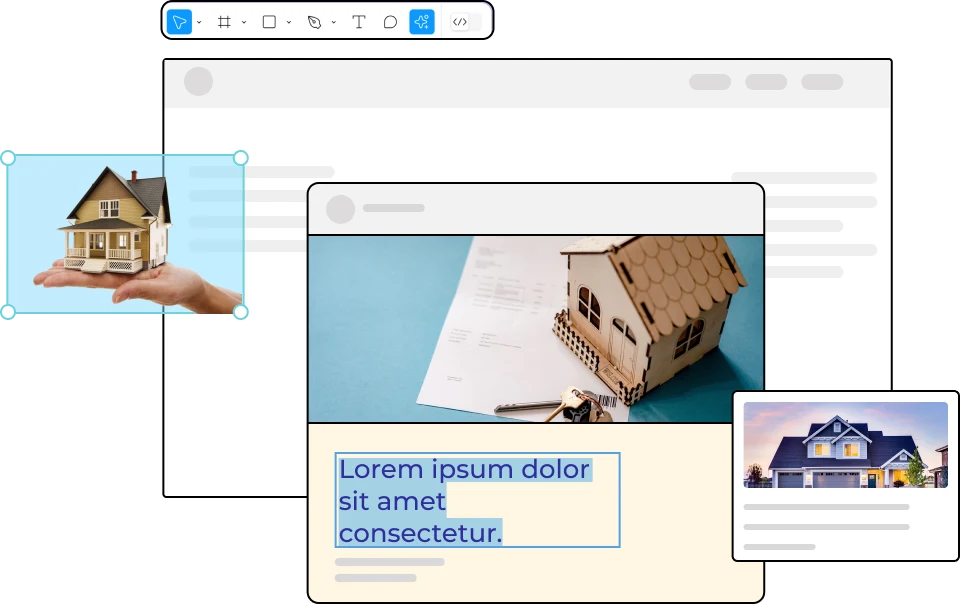Expand the Rectangle shape tool dropdown
The height and width of the screenshot is (604, 960).
pos(289,22)
